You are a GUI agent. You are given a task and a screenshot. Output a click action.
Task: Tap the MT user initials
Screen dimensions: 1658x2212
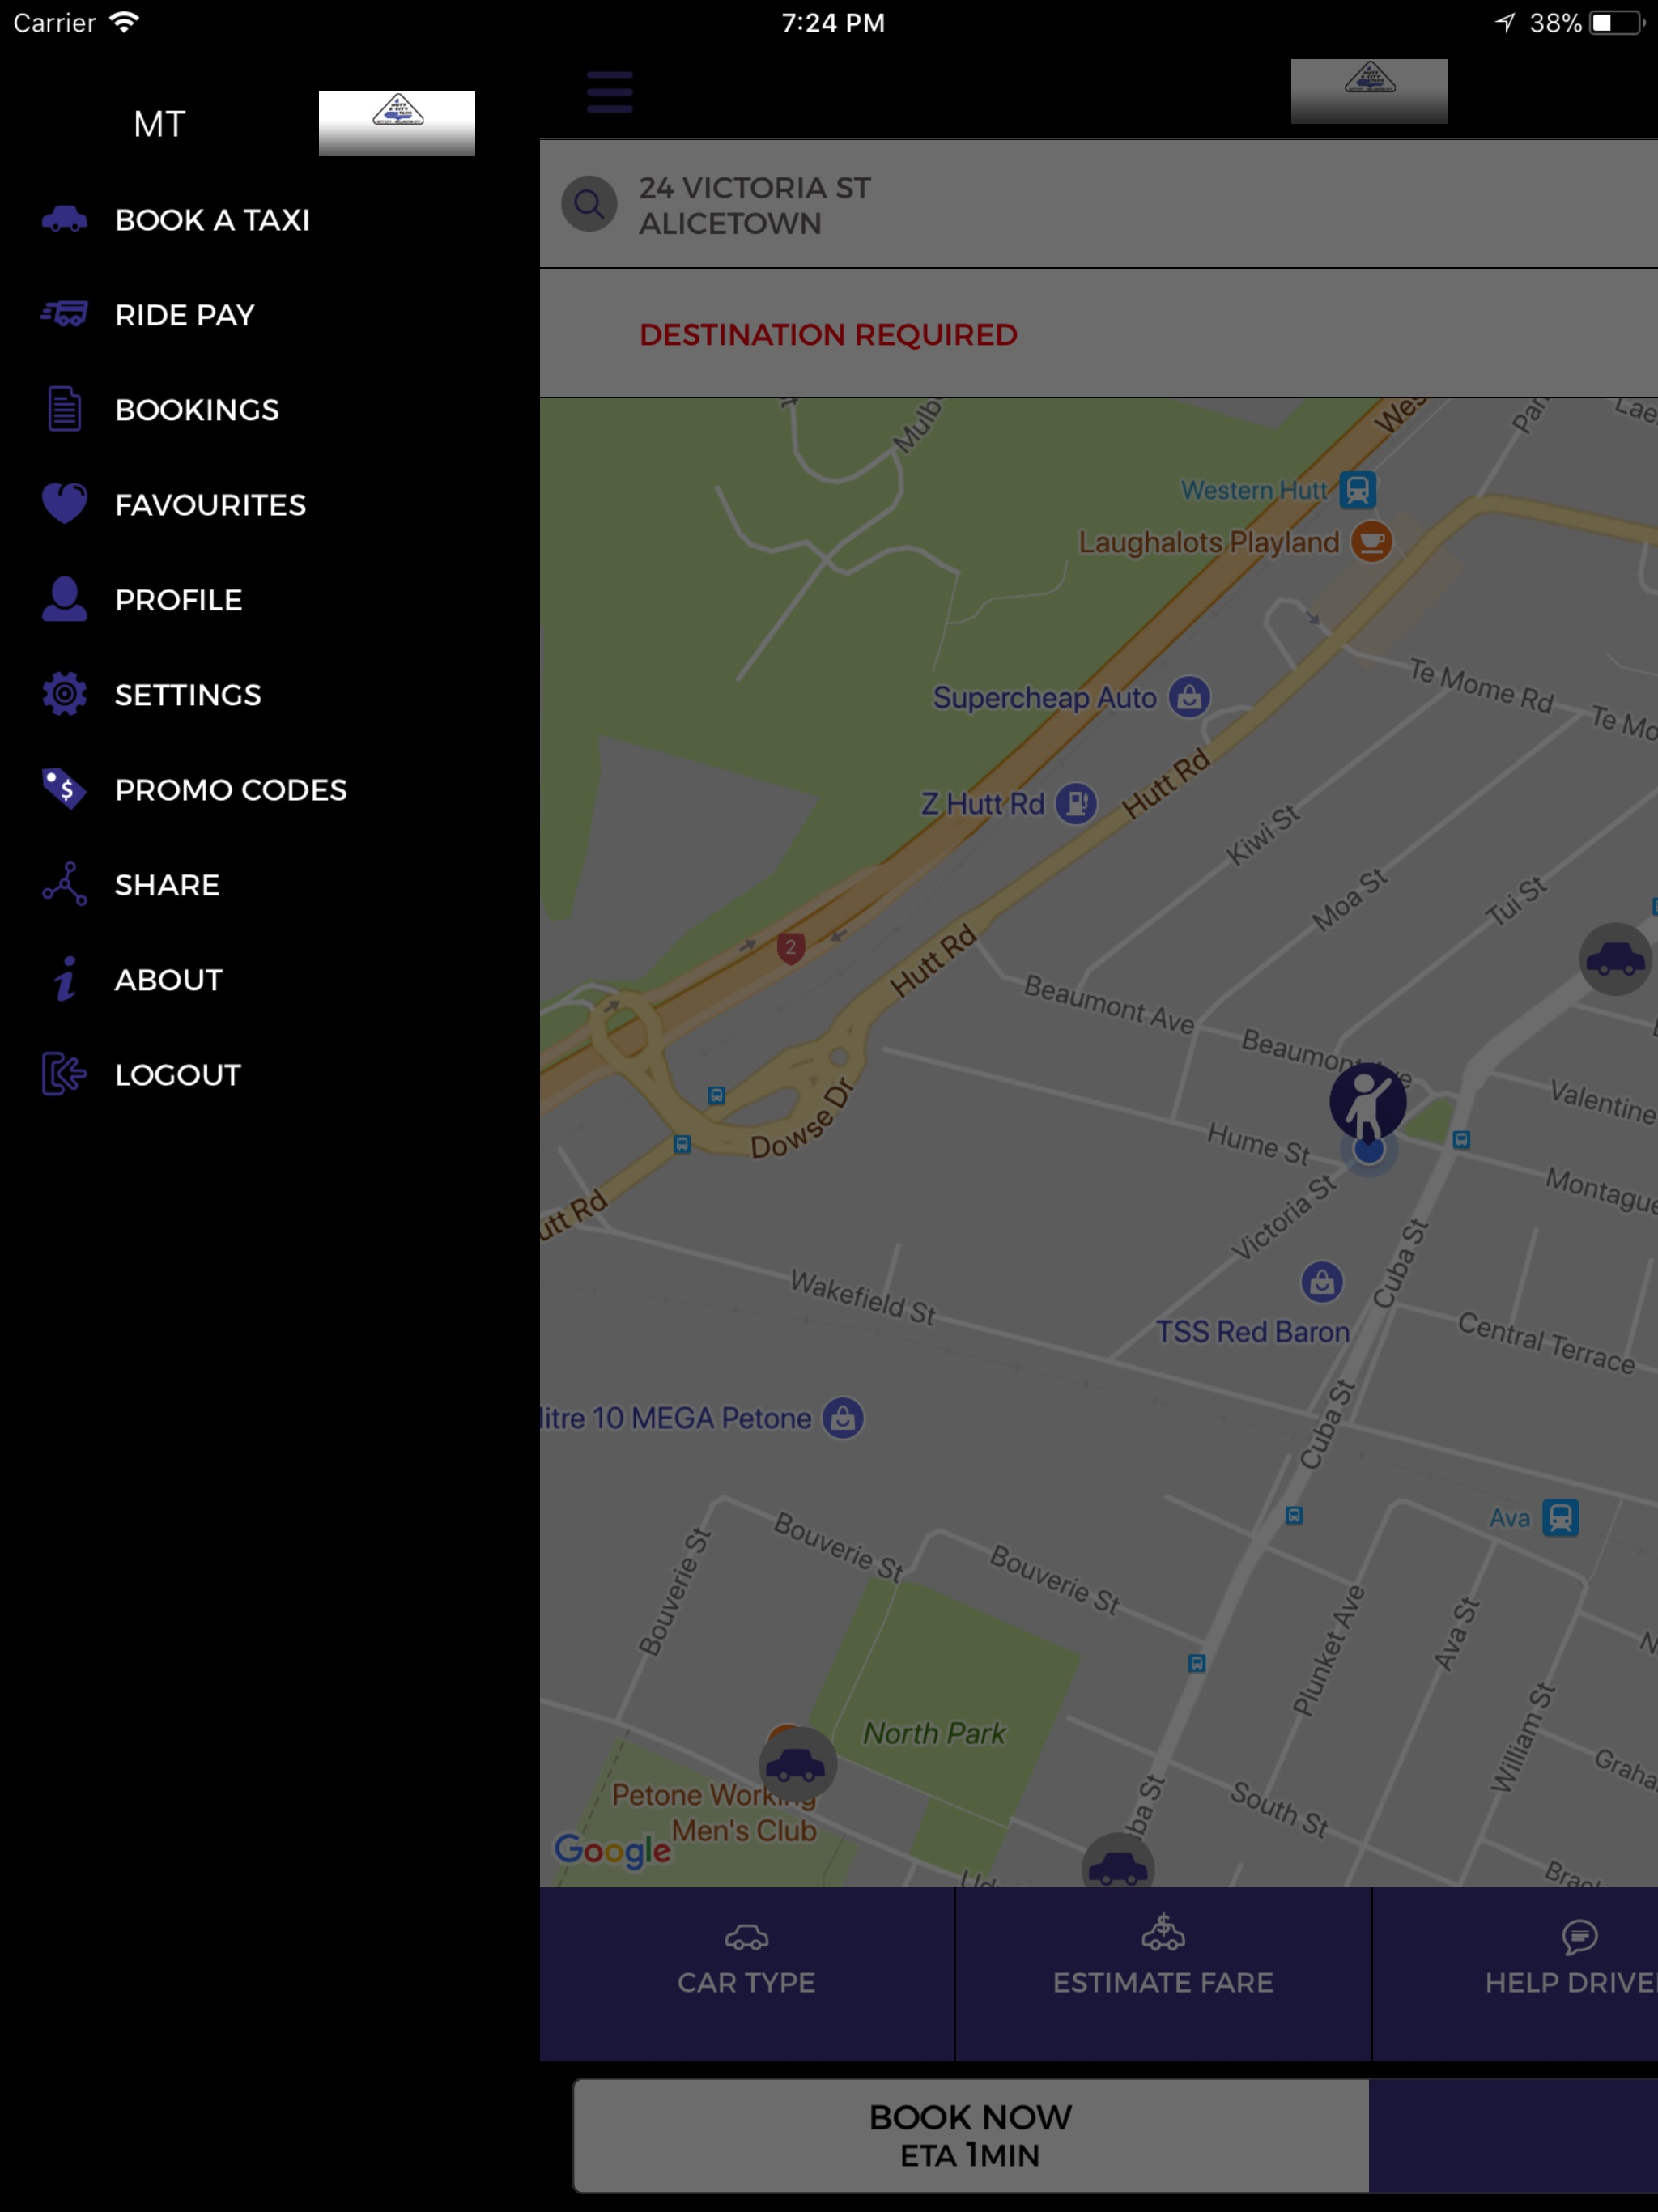tap(160, 124)
